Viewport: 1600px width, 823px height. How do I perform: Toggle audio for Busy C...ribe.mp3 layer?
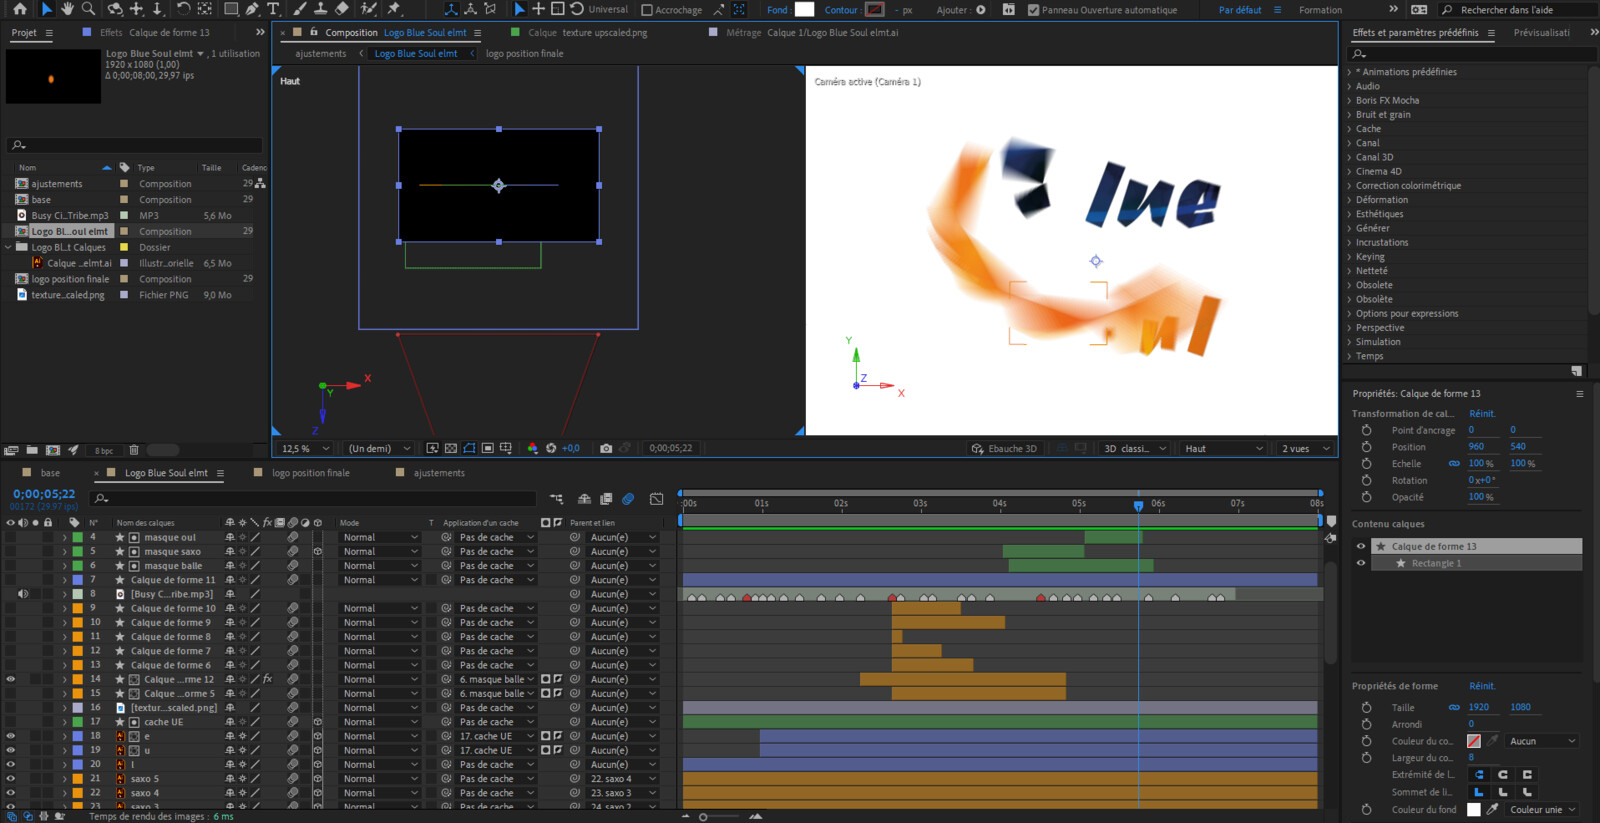pos(23,594)
